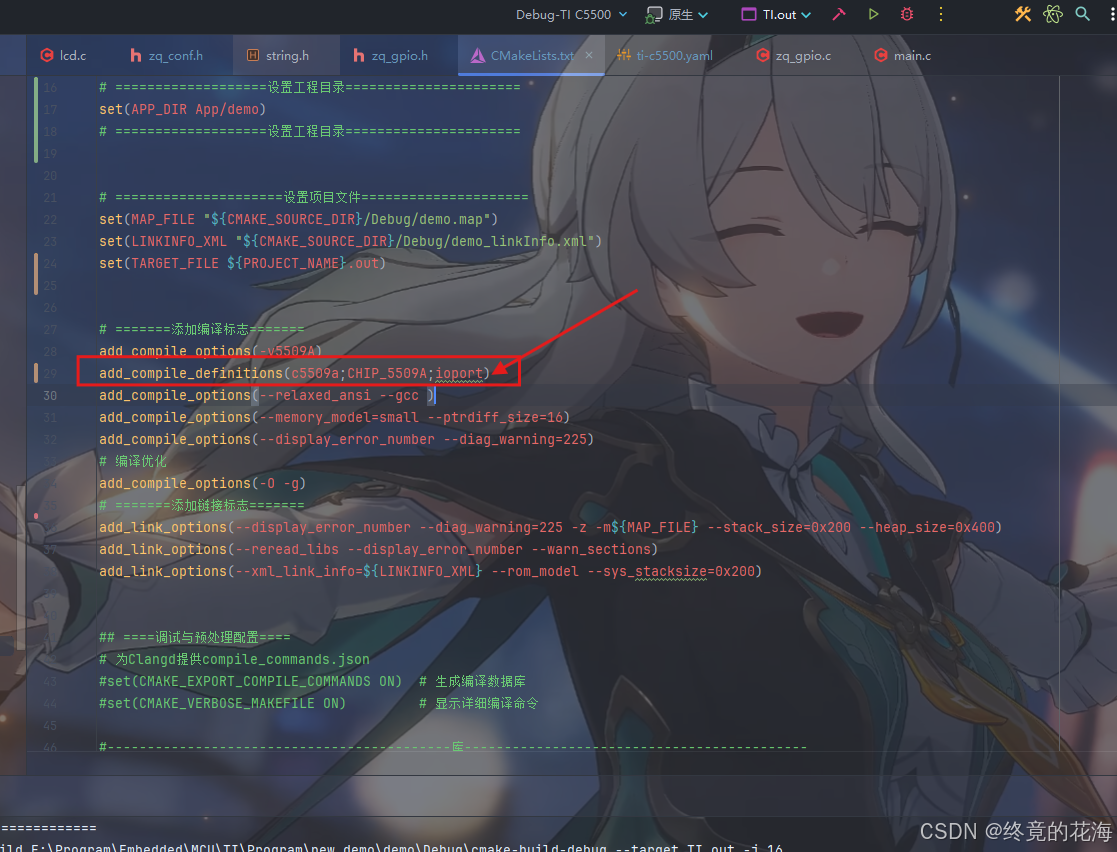Click the Build hammer icon

click(x=839, y=14)
